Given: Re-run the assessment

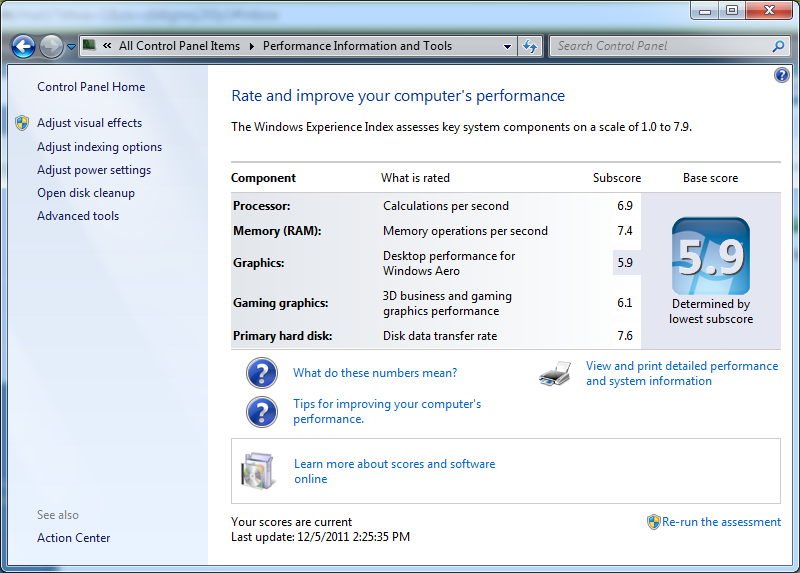Looking at the screenshot, I should click(721, 522).
